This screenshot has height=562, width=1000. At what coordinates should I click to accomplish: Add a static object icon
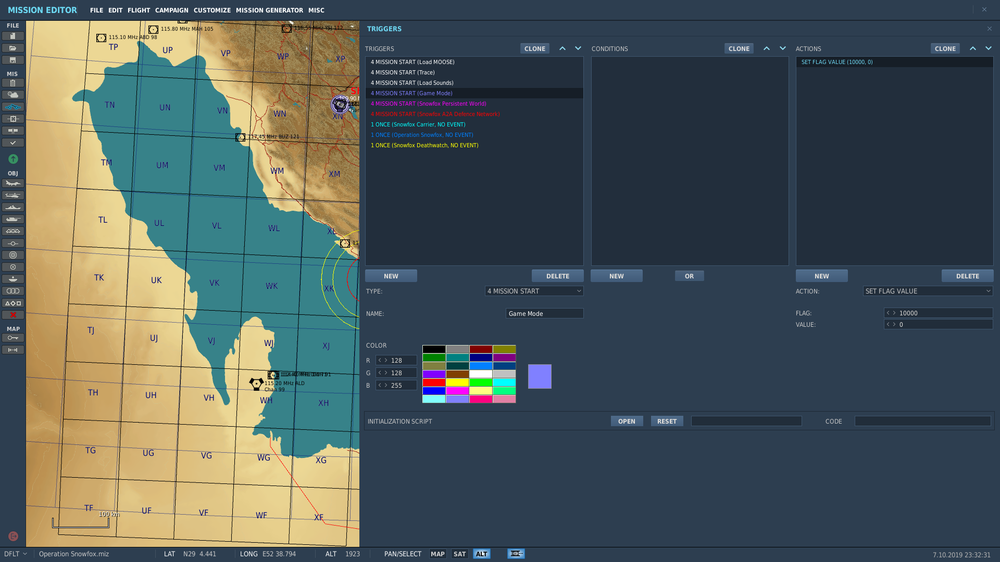pos(12,231)
